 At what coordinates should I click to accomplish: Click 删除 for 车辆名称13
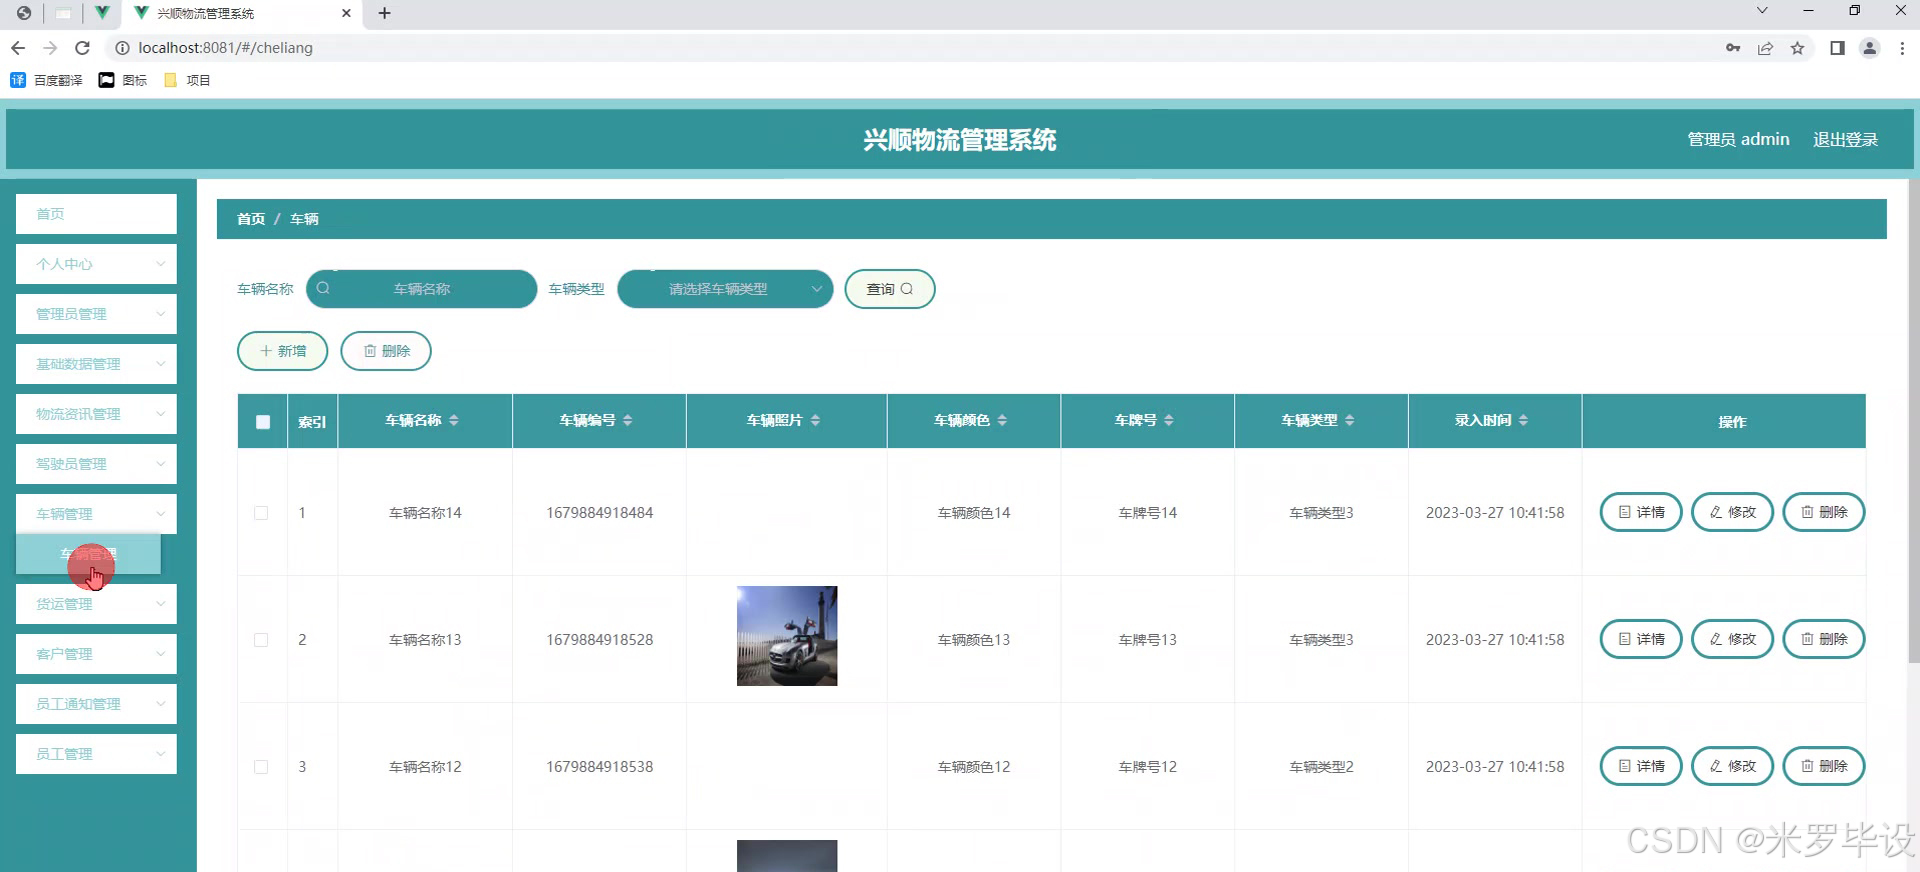click(x=1824, y=639)
